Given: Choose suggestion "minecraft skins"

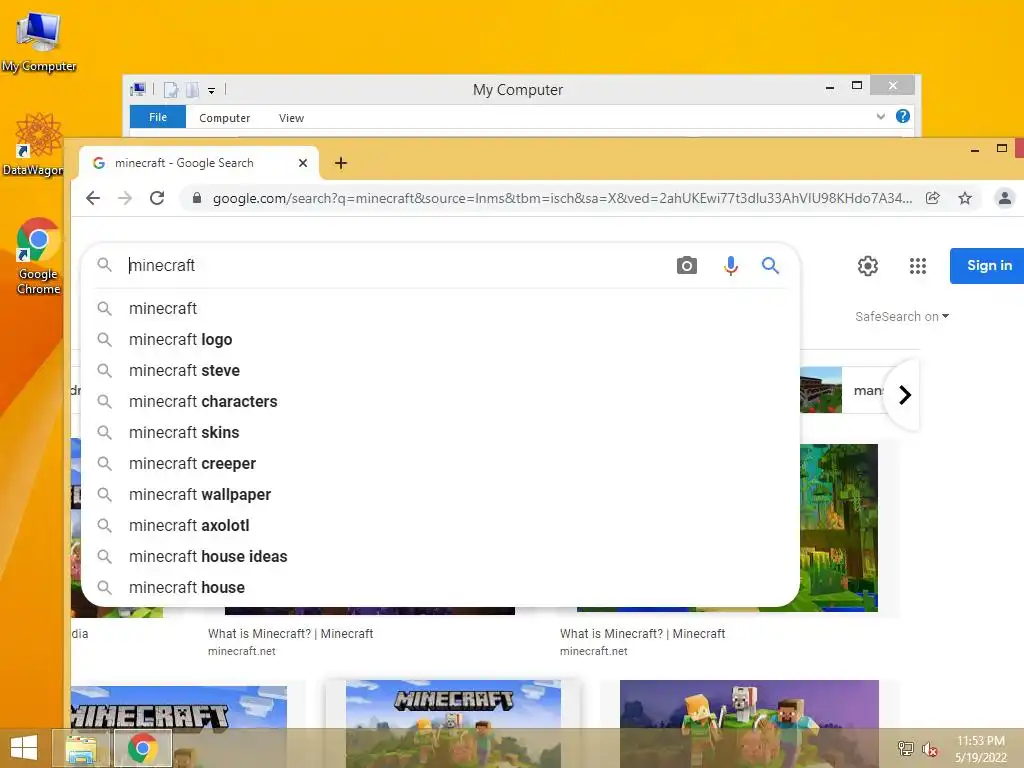Looking at the screenshot, I should pyautogui.click(x=440, y=432).
